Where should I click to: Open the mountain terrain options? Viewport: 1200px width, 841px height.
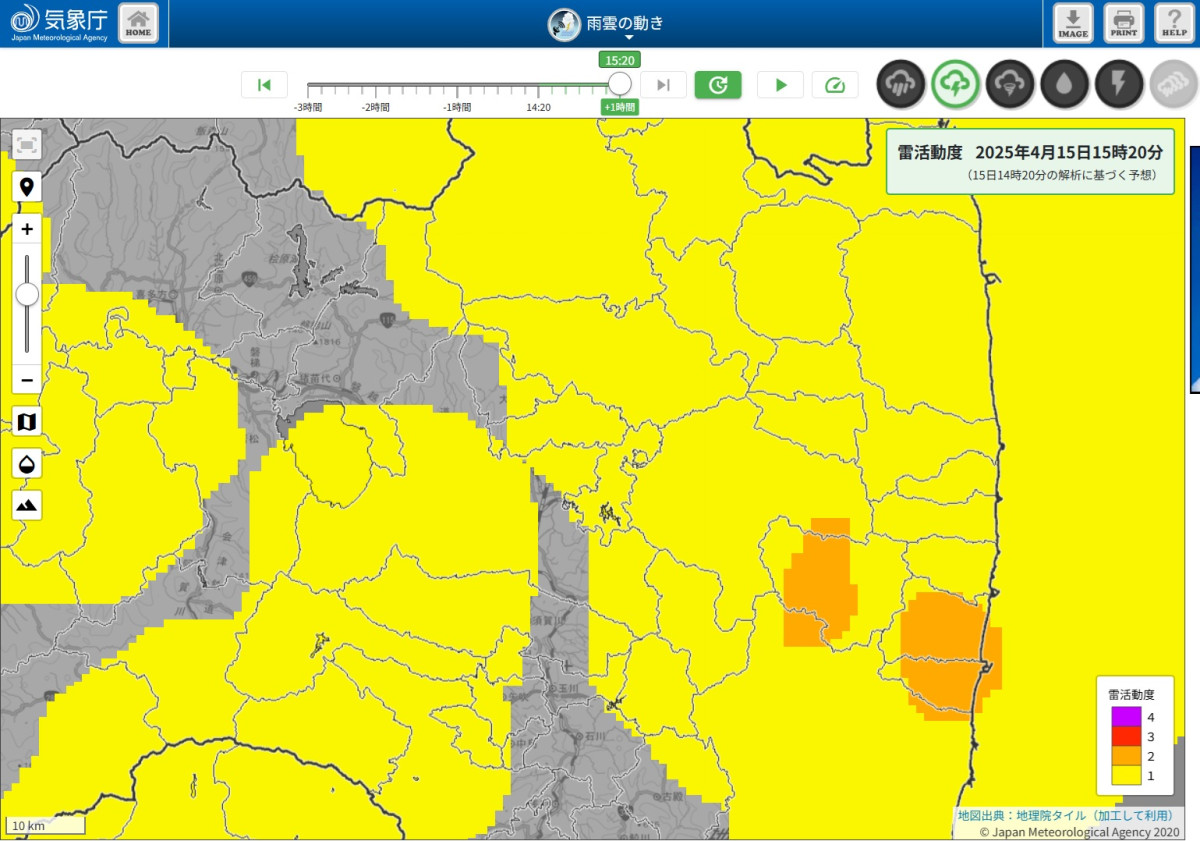(27, 505)
